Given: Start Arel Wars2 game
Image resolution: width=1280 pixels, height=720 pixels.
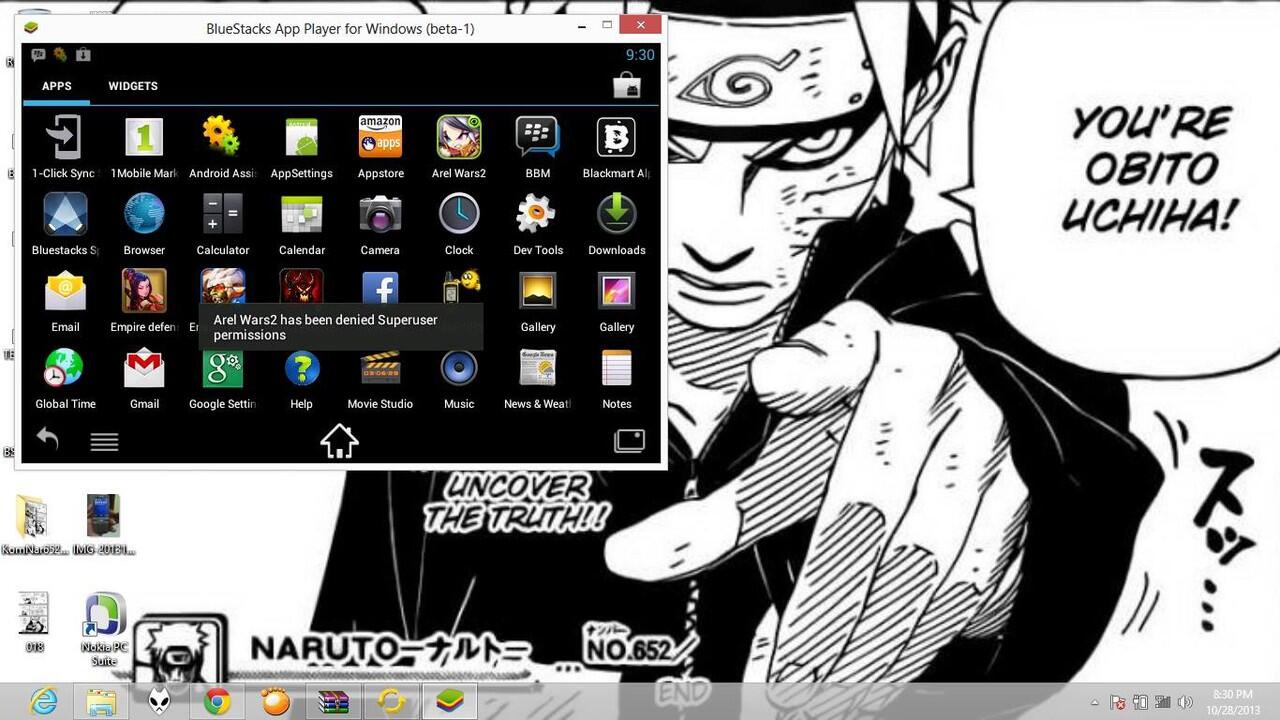Looking at the screenshot, I should [459, 137].
